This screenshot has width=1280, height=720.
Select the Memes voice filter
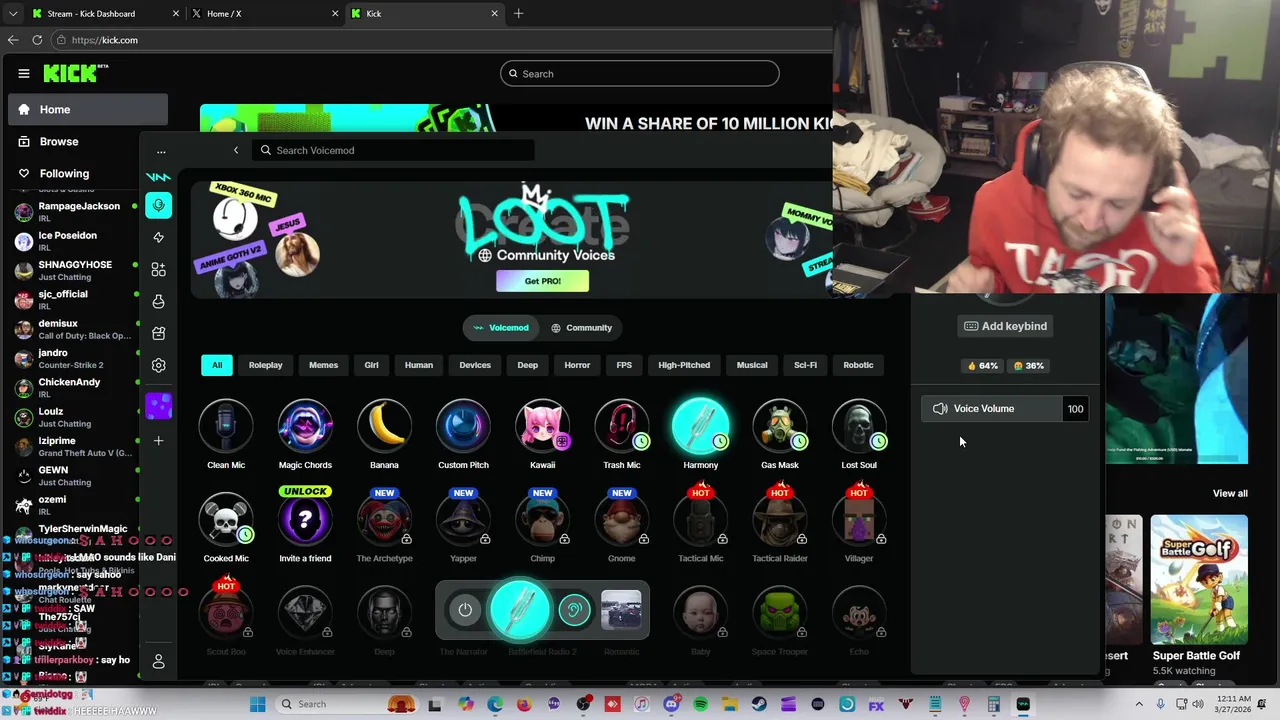tap(323, 365)
